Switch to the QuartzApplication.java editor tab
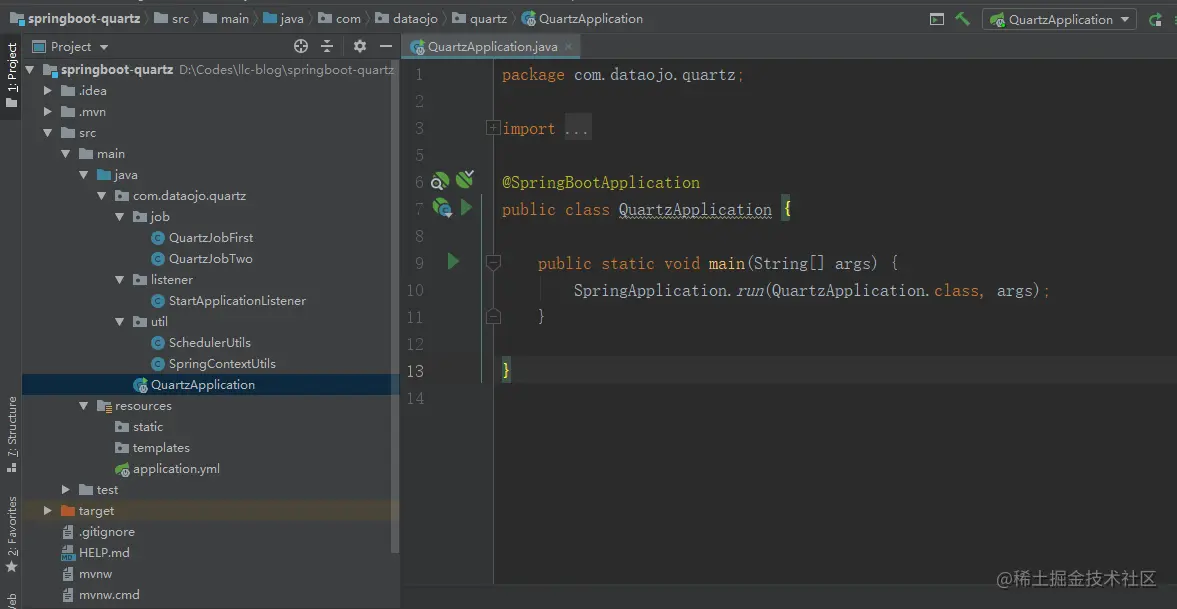1177x609 pixels. (492, 47)
